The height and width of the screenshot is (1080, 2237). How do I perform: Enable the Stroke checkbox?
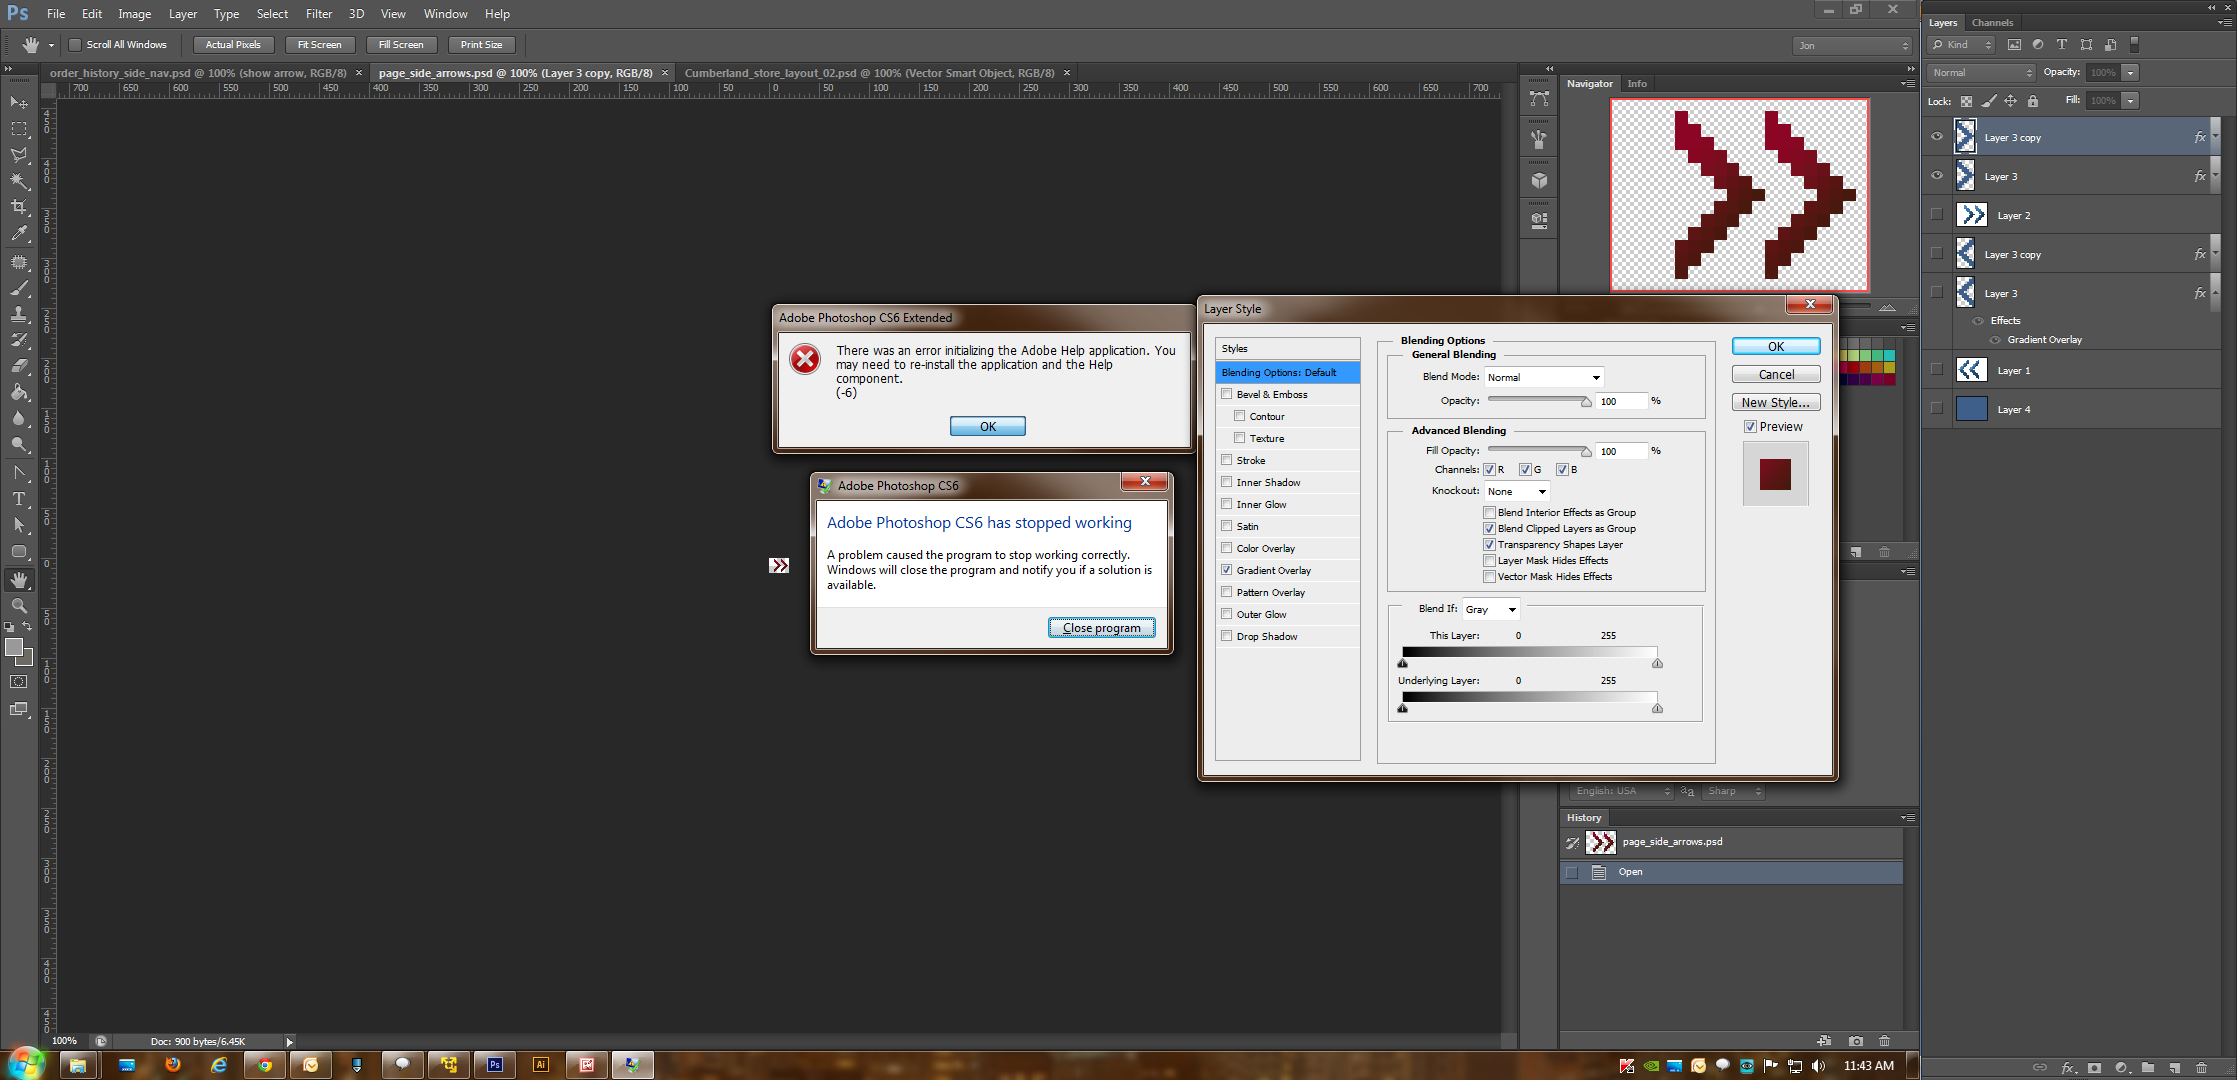pos(1227,460)
